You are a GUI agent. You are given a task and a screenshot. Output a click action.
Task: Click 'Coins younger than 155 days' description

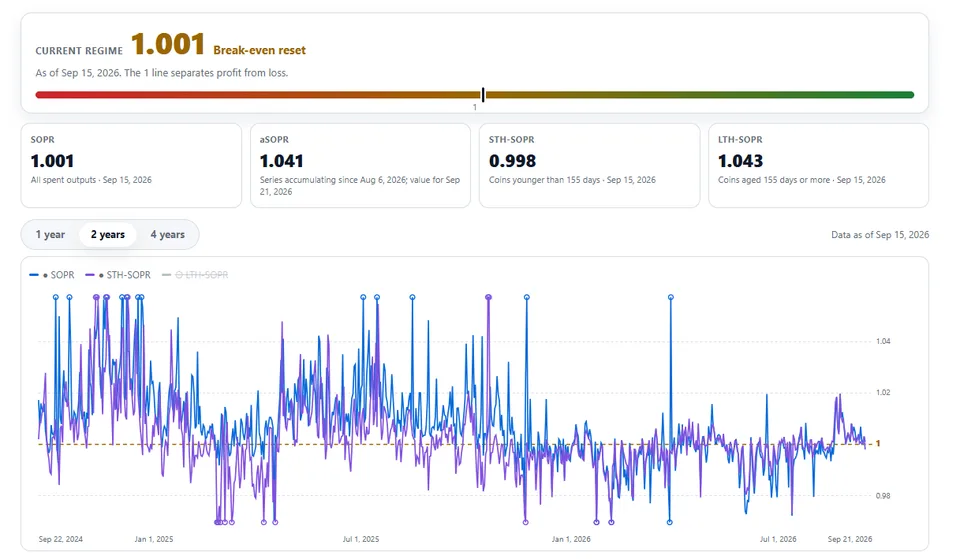[544, 180]
